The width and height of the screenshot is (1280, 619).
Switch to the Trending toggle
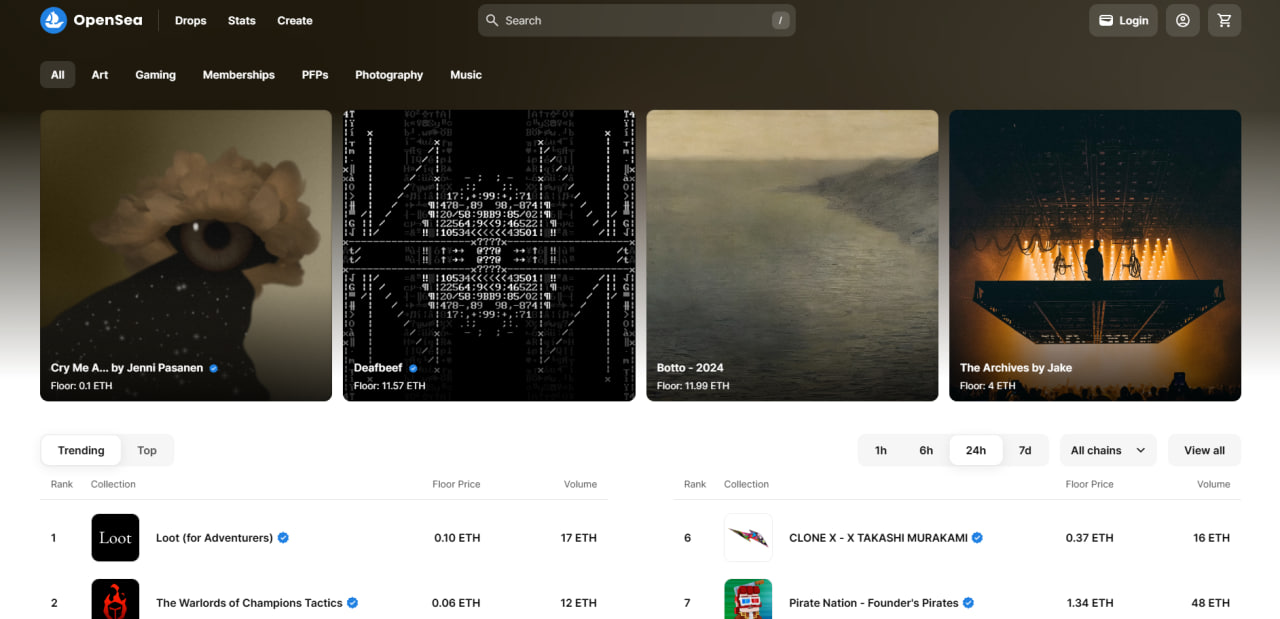click(81, 450)
